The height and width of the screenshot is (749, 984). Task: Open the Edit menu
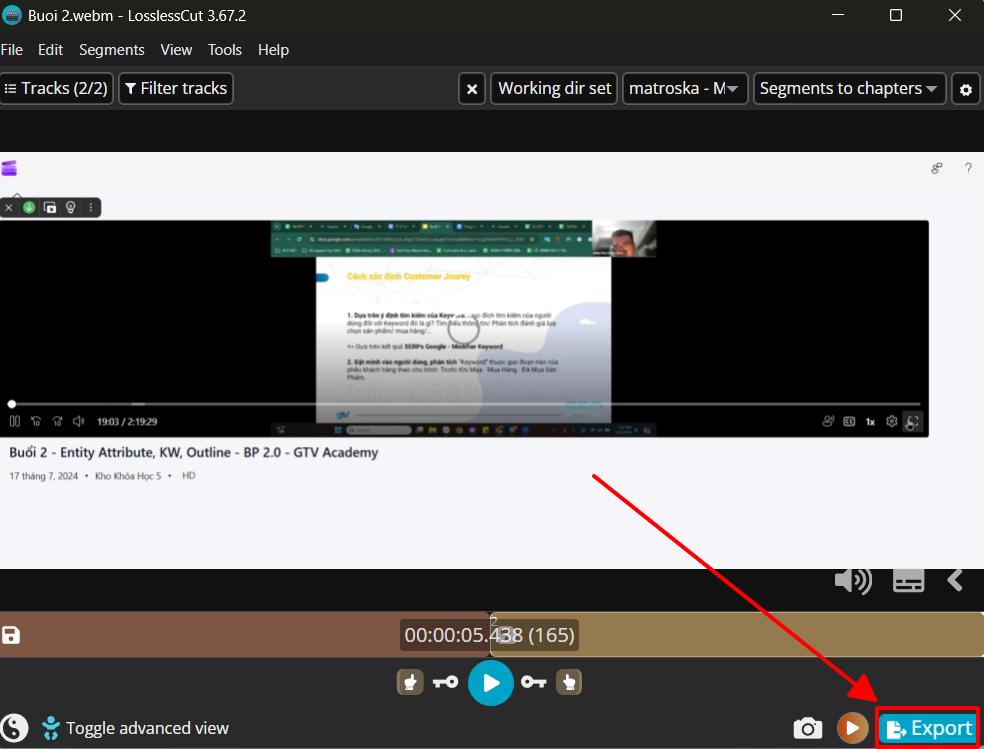pos(50,50)
